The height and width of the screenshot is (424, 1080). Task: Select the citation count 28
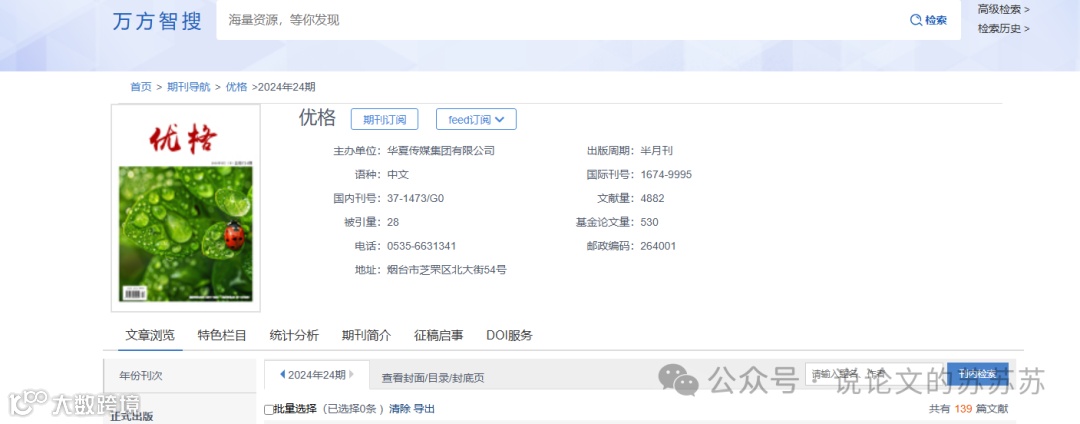(393, 222)
